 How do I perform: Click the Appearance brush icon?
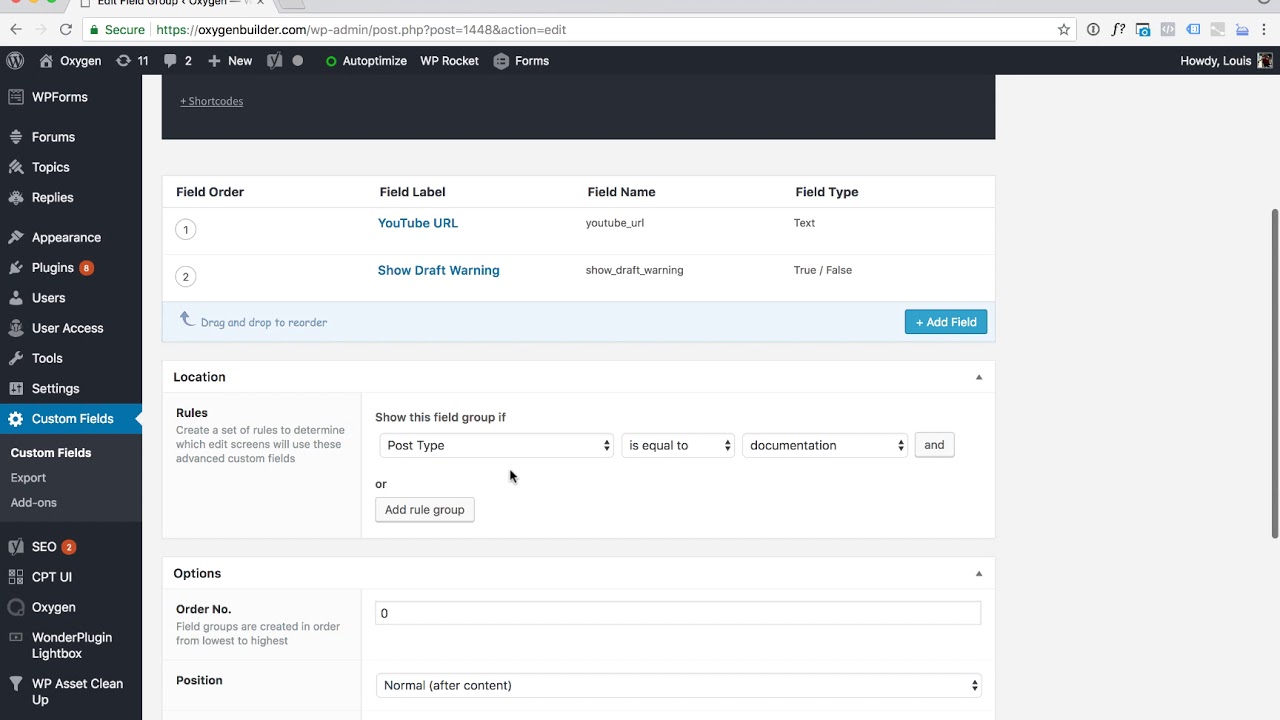click(15, 238)
